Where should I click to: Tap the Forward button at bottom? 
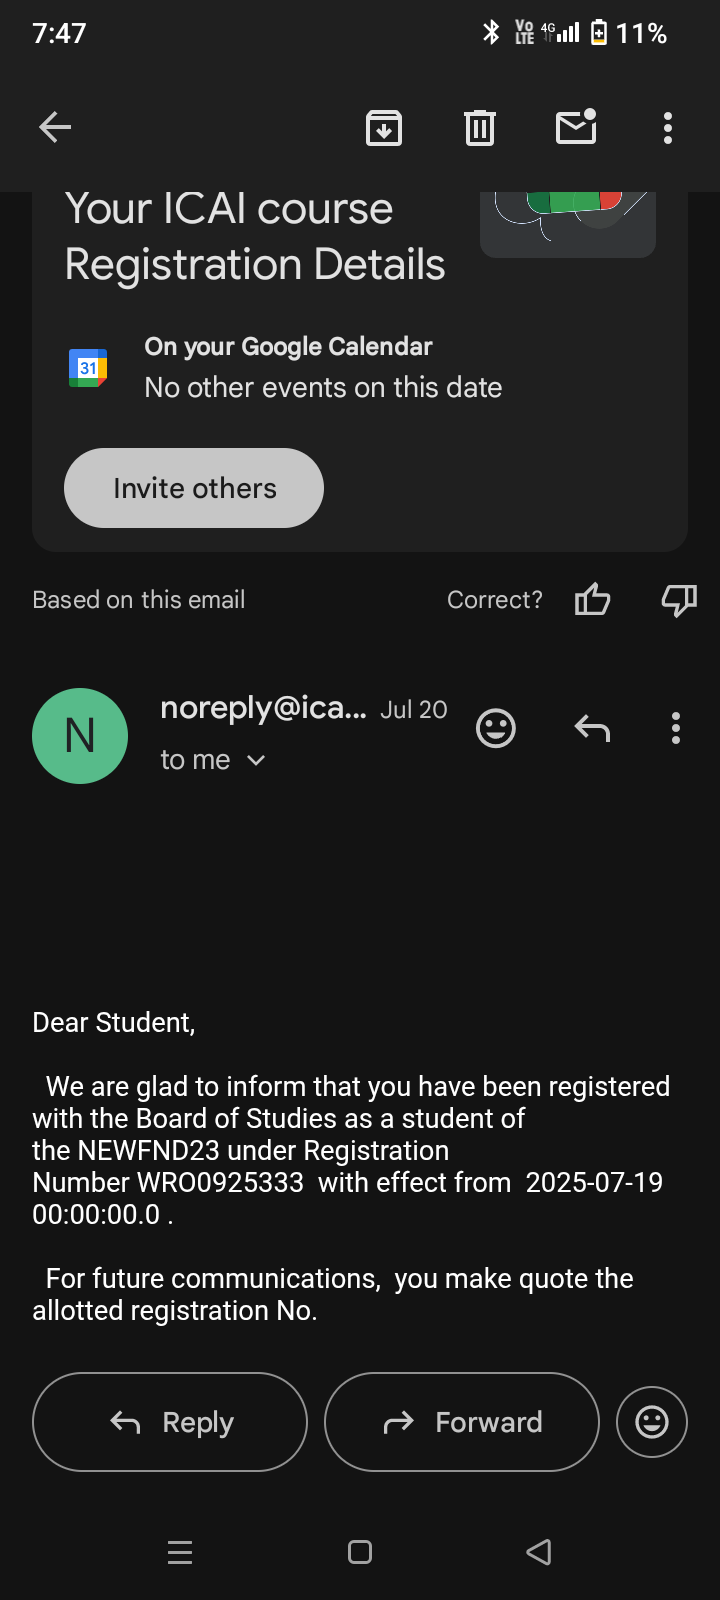462,1422
